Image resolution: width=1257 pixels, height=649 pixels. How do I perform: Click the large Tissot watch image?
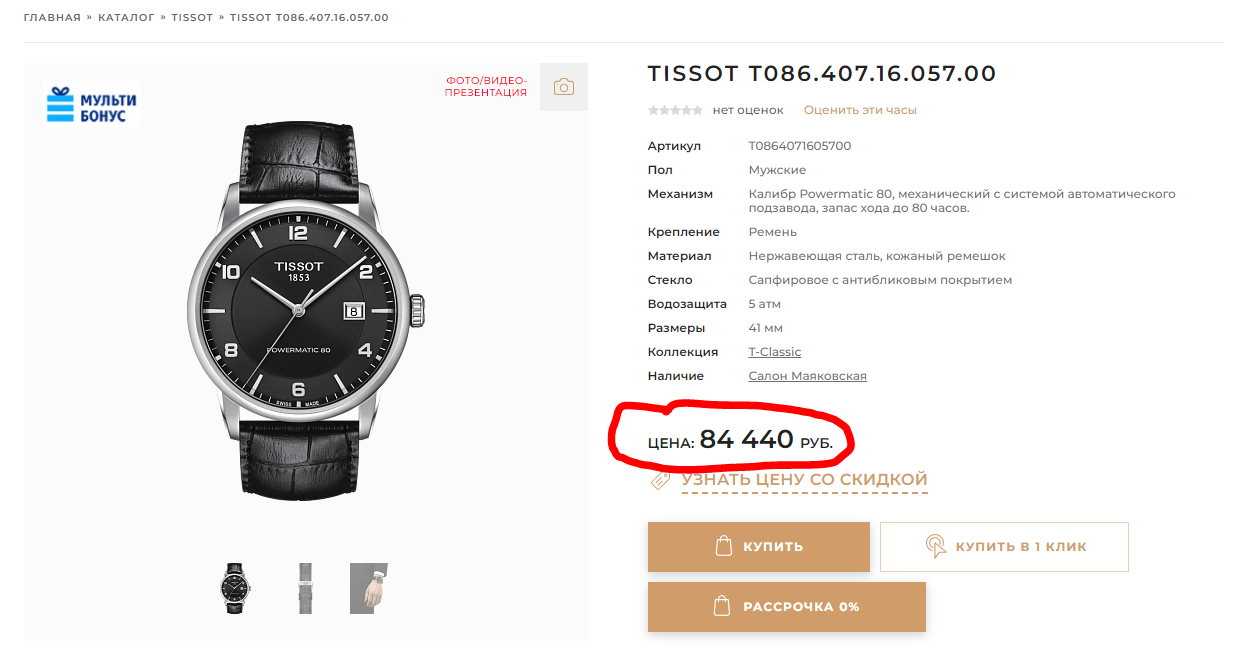(x=306, y=312)
